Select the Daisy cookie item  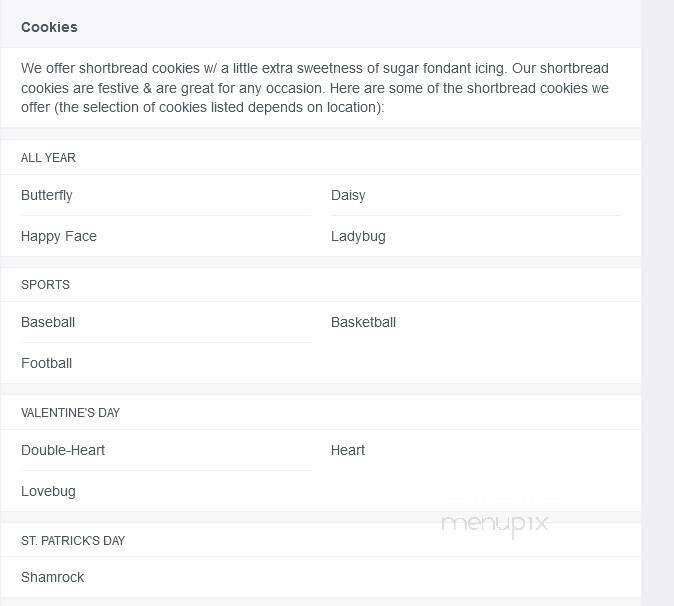[348, 196]
